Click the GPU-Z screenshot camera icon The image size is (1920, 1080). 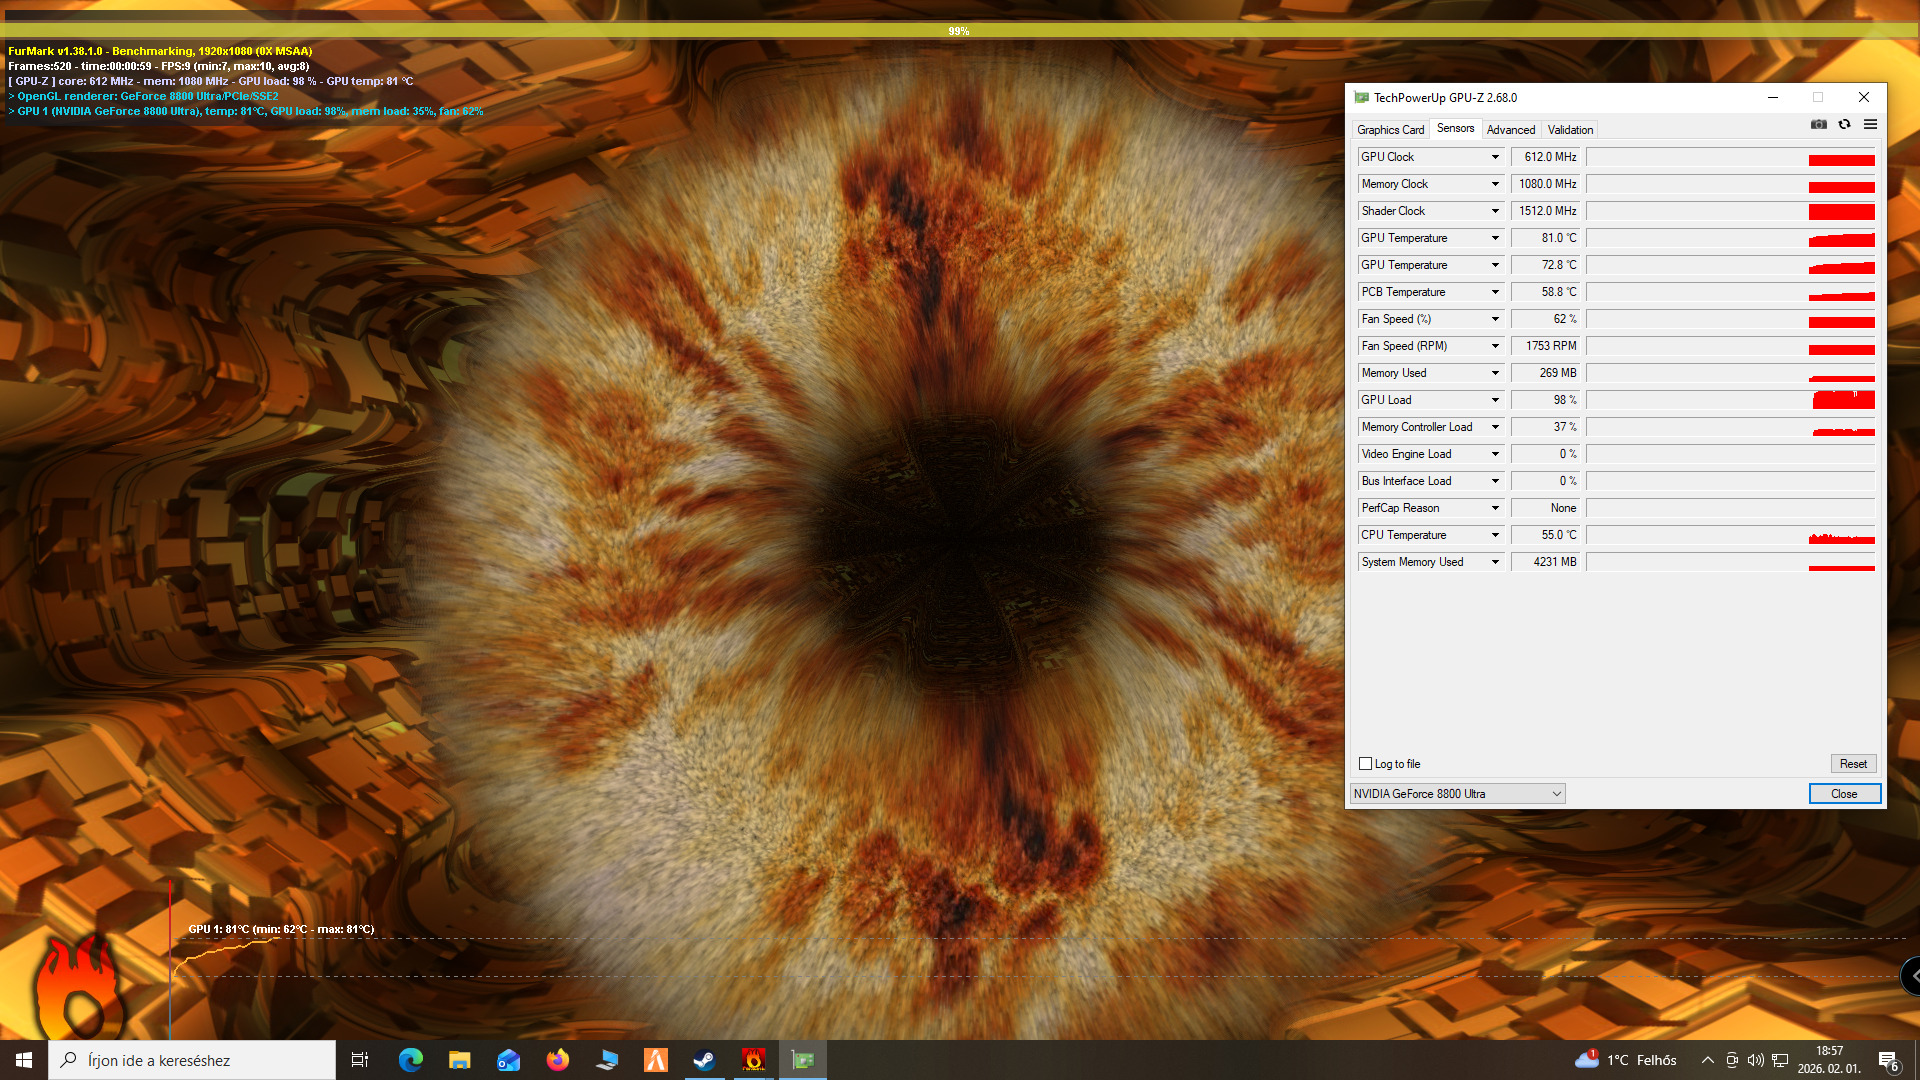tap(1818, 125)
